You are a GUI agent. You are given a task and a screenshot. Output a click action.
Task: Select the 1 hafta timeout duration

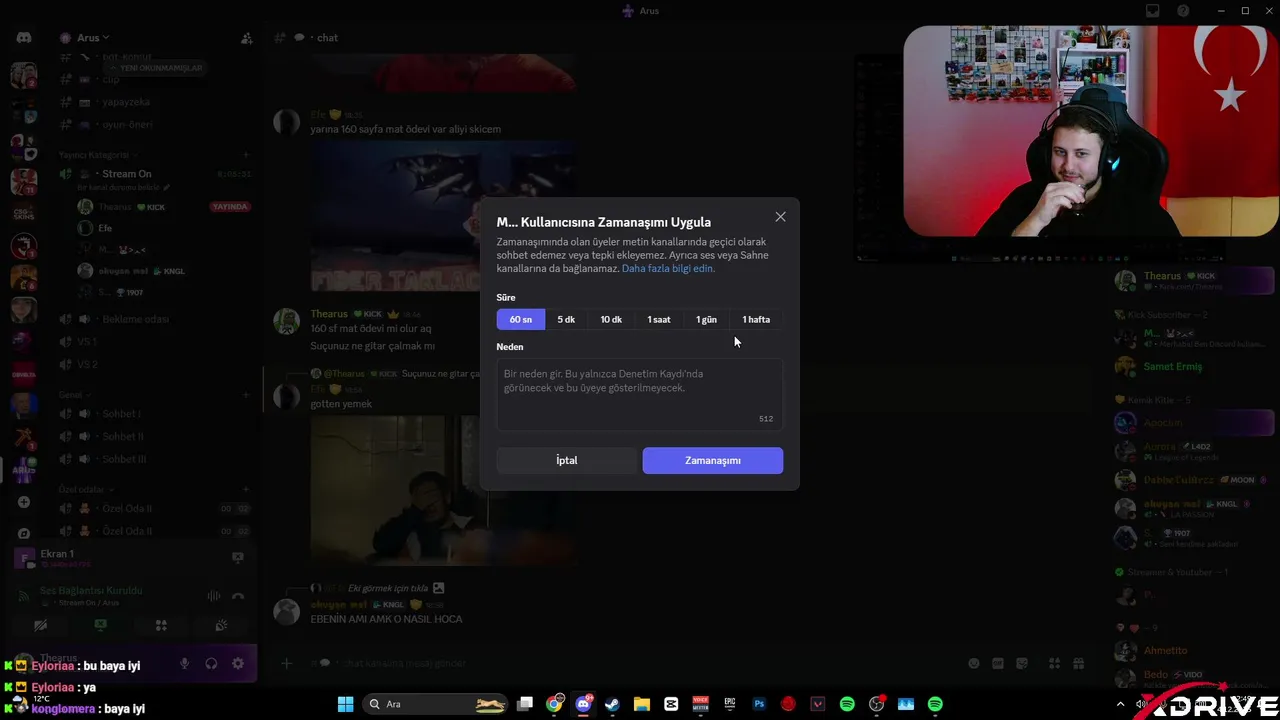click(756, 319)
